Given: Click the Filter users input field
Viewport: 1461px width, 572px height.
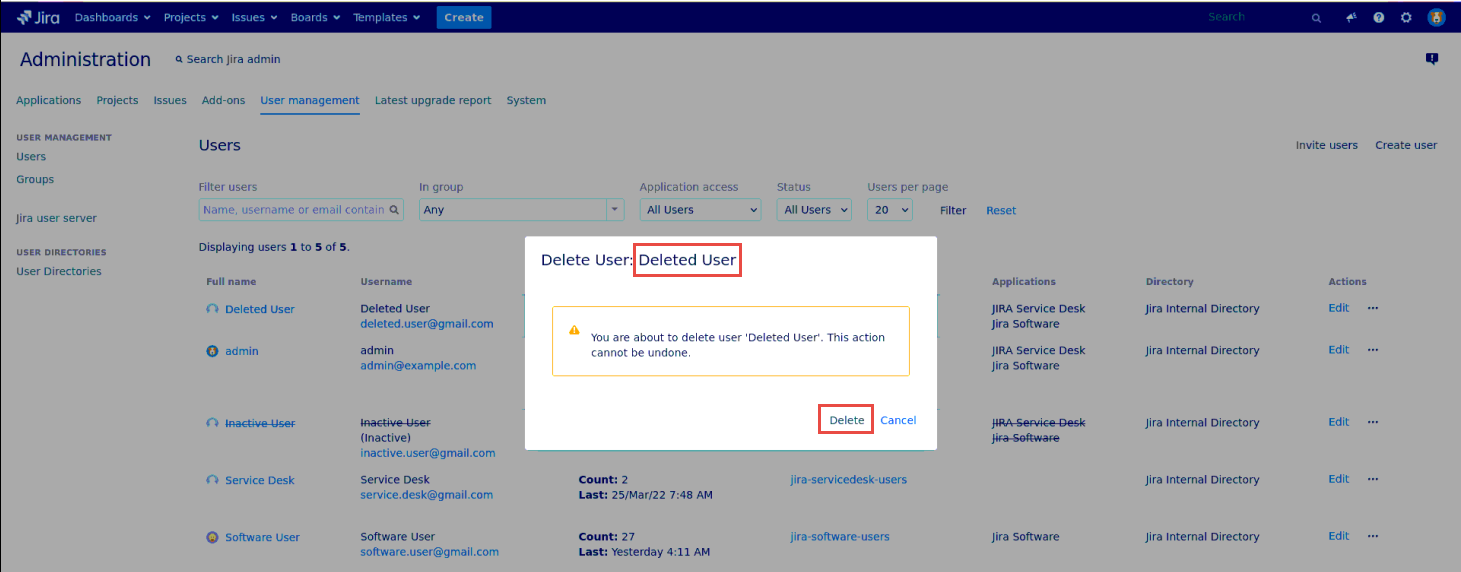Looking at the screenshot, I should 293,210.
